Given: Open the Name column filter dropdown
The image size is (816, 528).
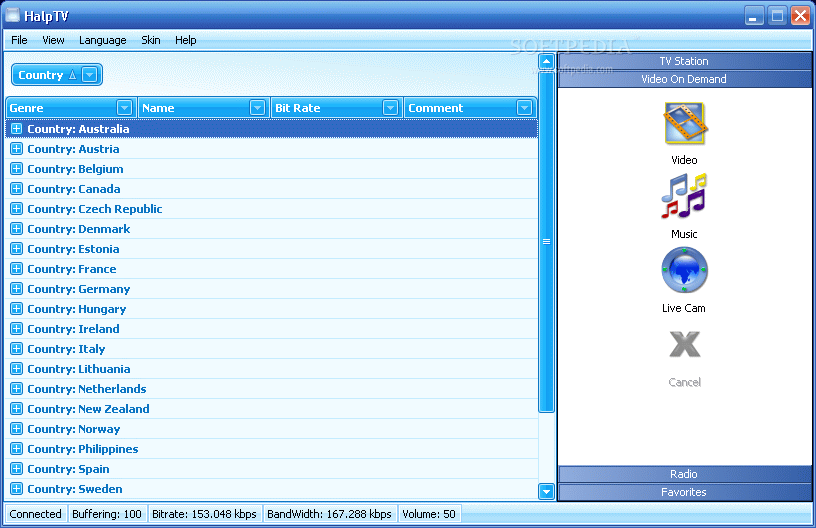Looking at the screenshot, I should click(x=257, y=108).
